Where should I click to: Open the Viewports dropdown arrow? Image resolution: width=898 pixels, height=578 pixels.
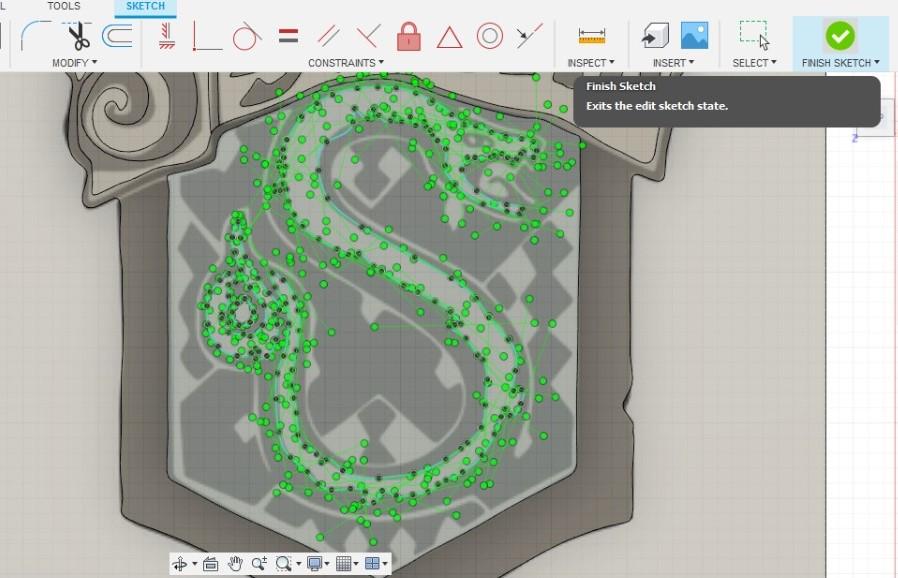click(385, 564)
